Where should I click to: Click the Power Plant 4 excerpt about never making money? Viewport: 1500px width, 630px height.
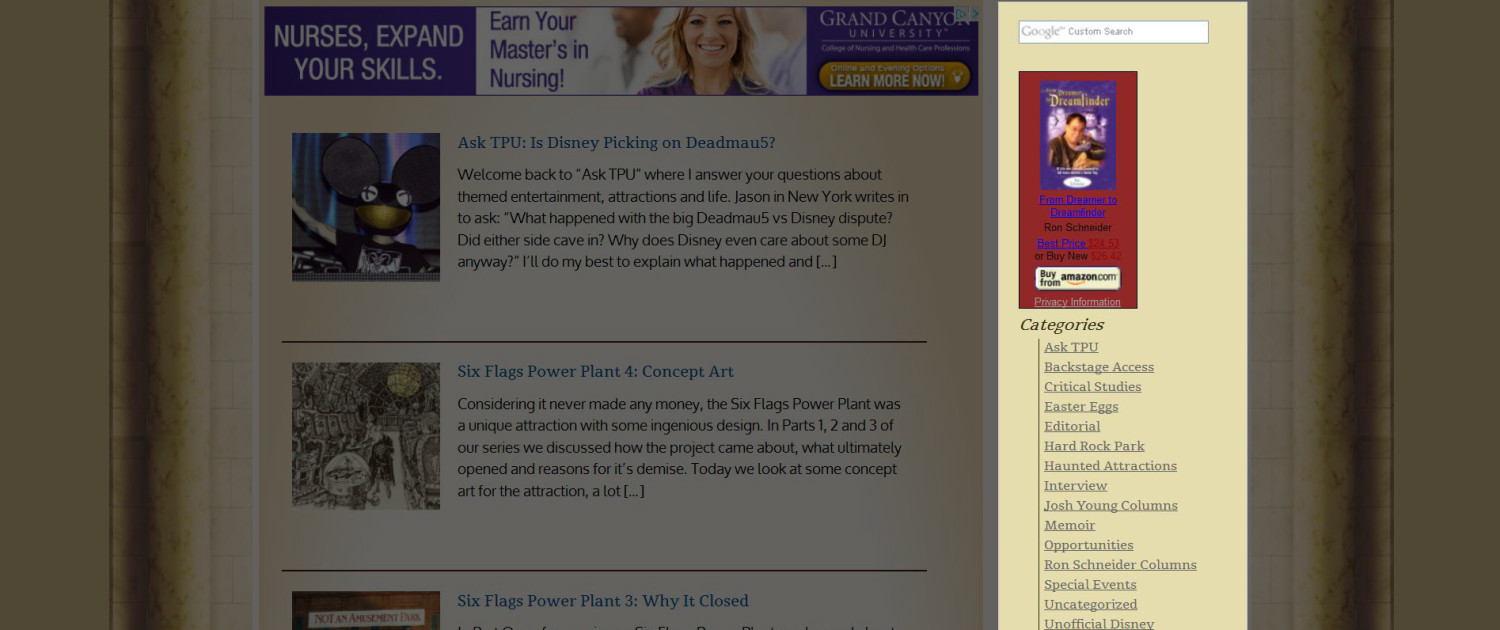pyautogui.click(x=680, y=447)
